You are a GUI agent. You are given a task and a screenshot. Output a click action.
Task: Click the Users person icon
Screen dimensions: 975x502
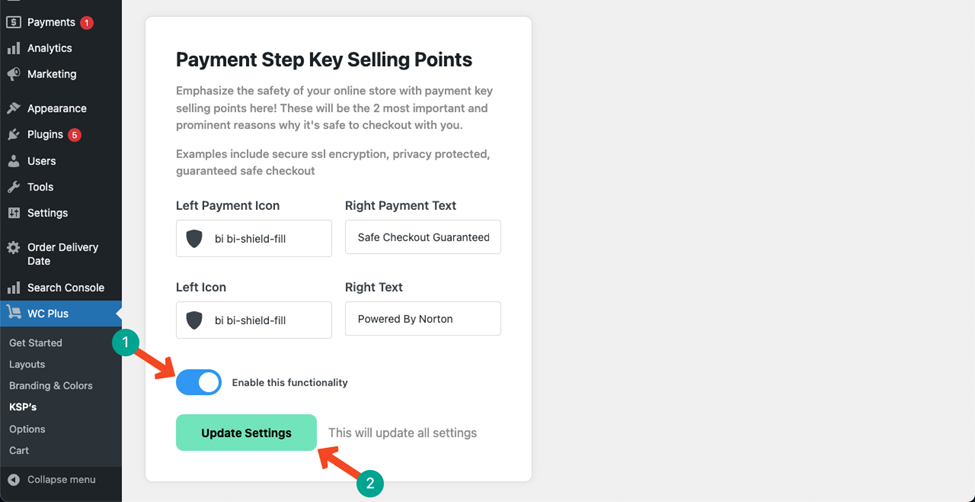(x=14, y=161)
